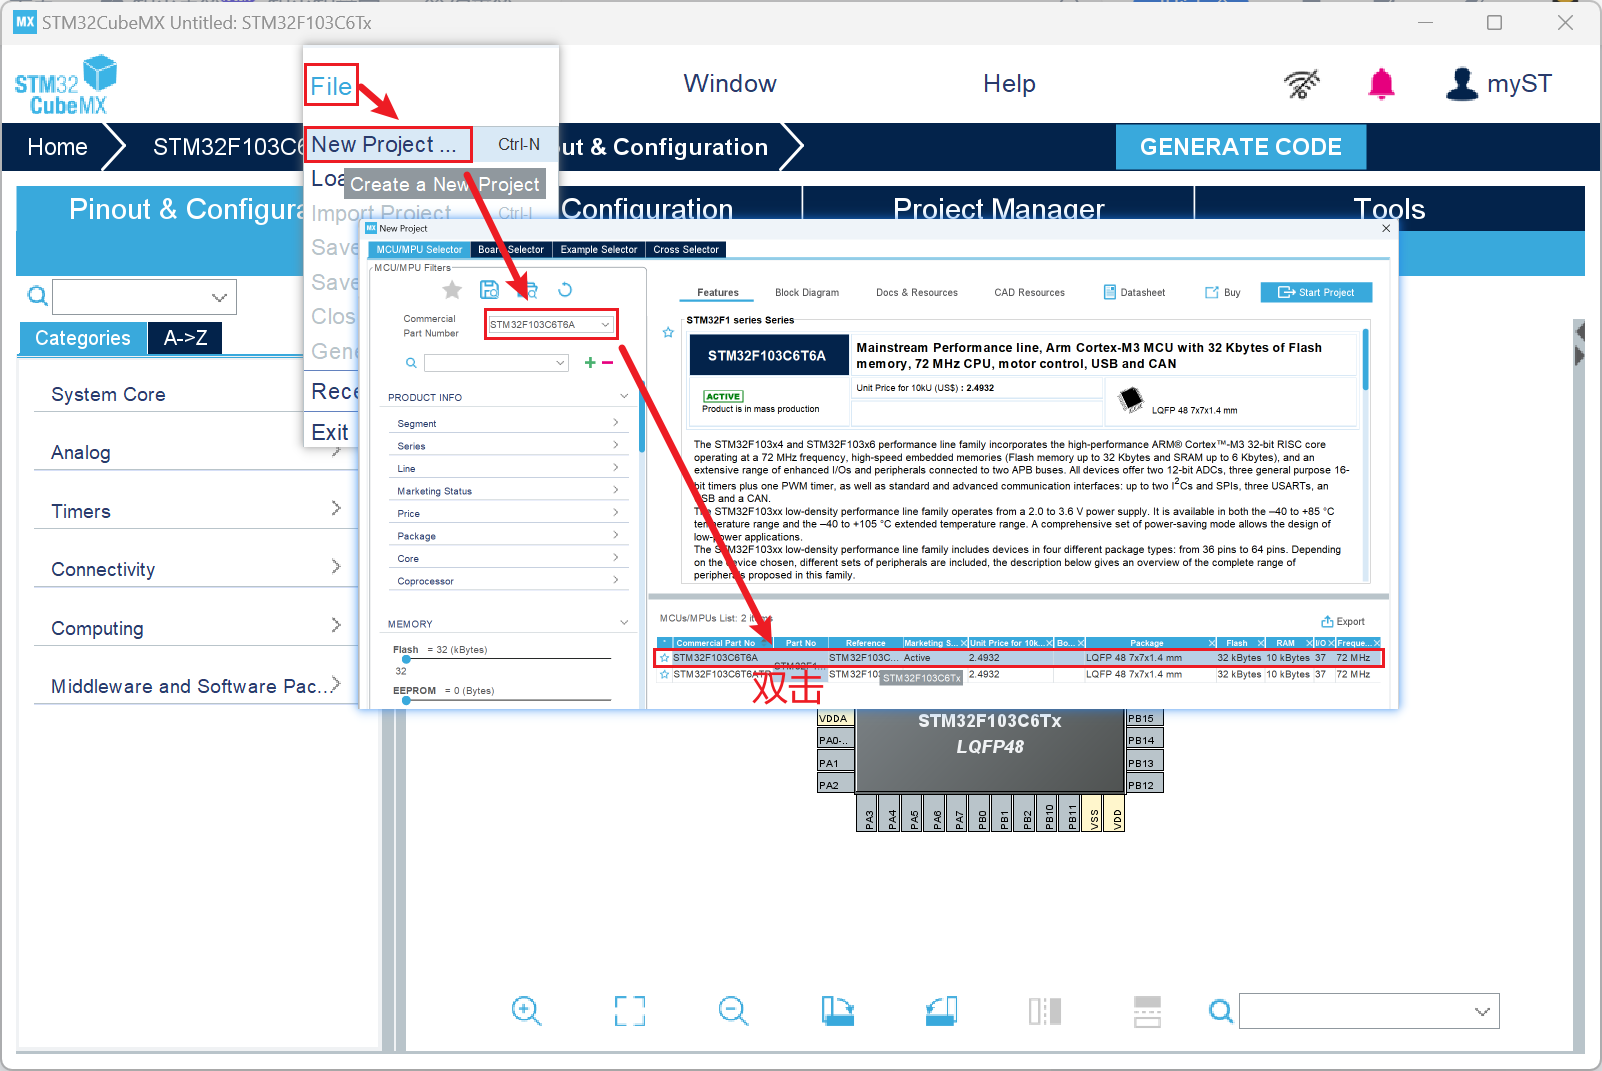Collapse the PRODUCT INFO section
Viewport: 1602px width, 1071px height.
(x=624, y=397)
